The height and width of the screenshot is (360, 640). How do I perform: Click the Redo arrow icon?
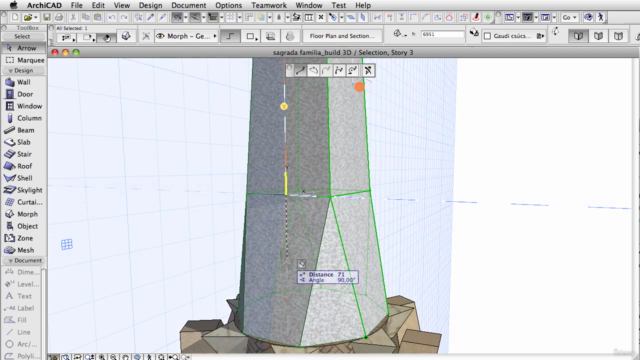tap(124, 17)
